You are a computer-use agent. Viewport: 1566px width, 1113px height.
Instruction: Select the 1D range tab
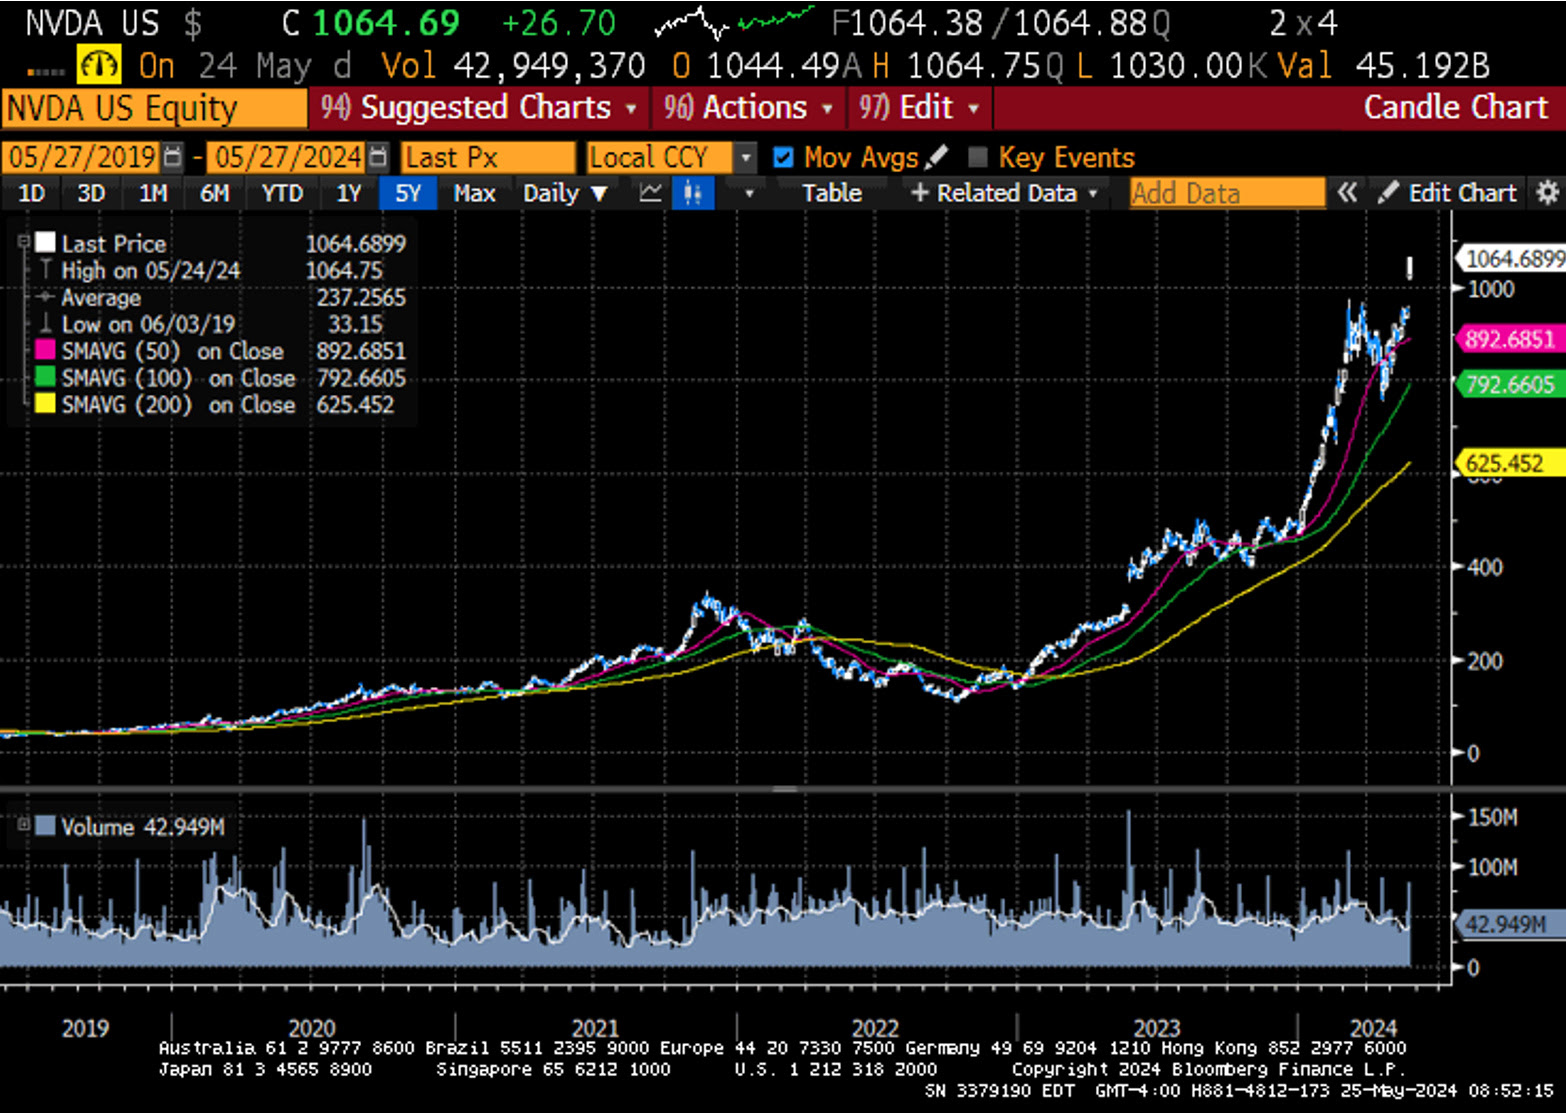click(32, 193)
